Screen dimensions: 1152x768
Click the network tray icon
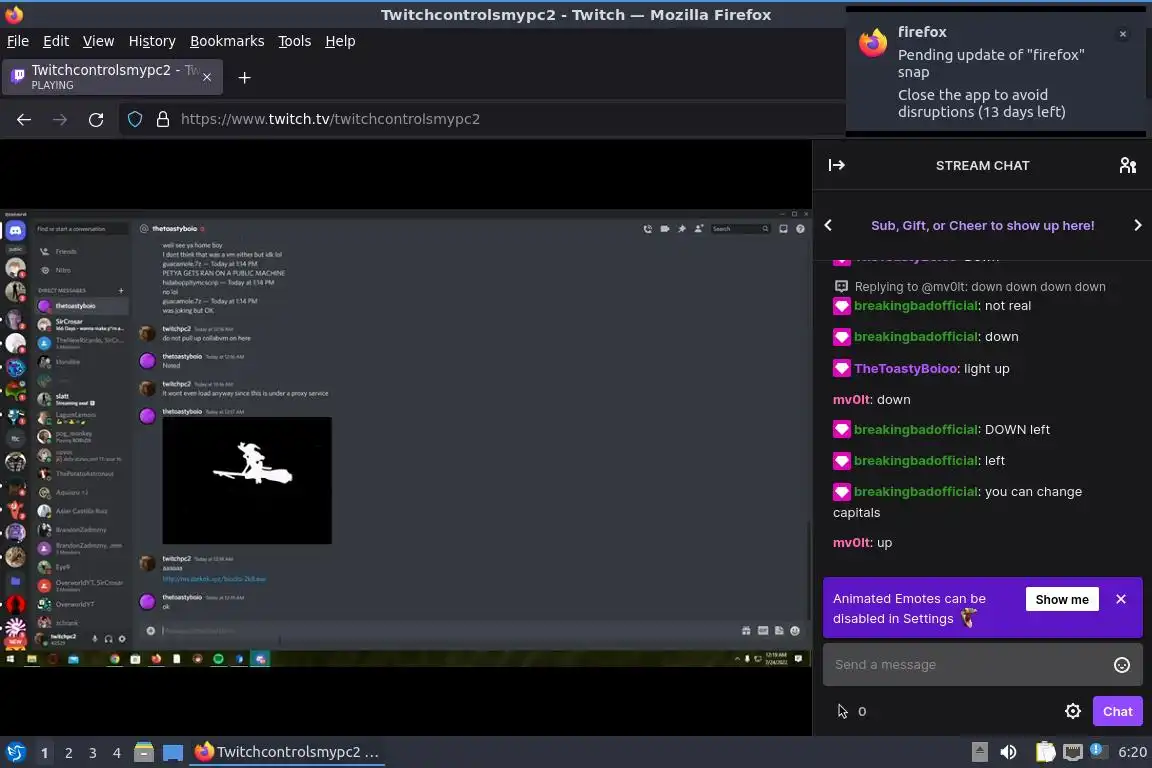coord(1073,752)
